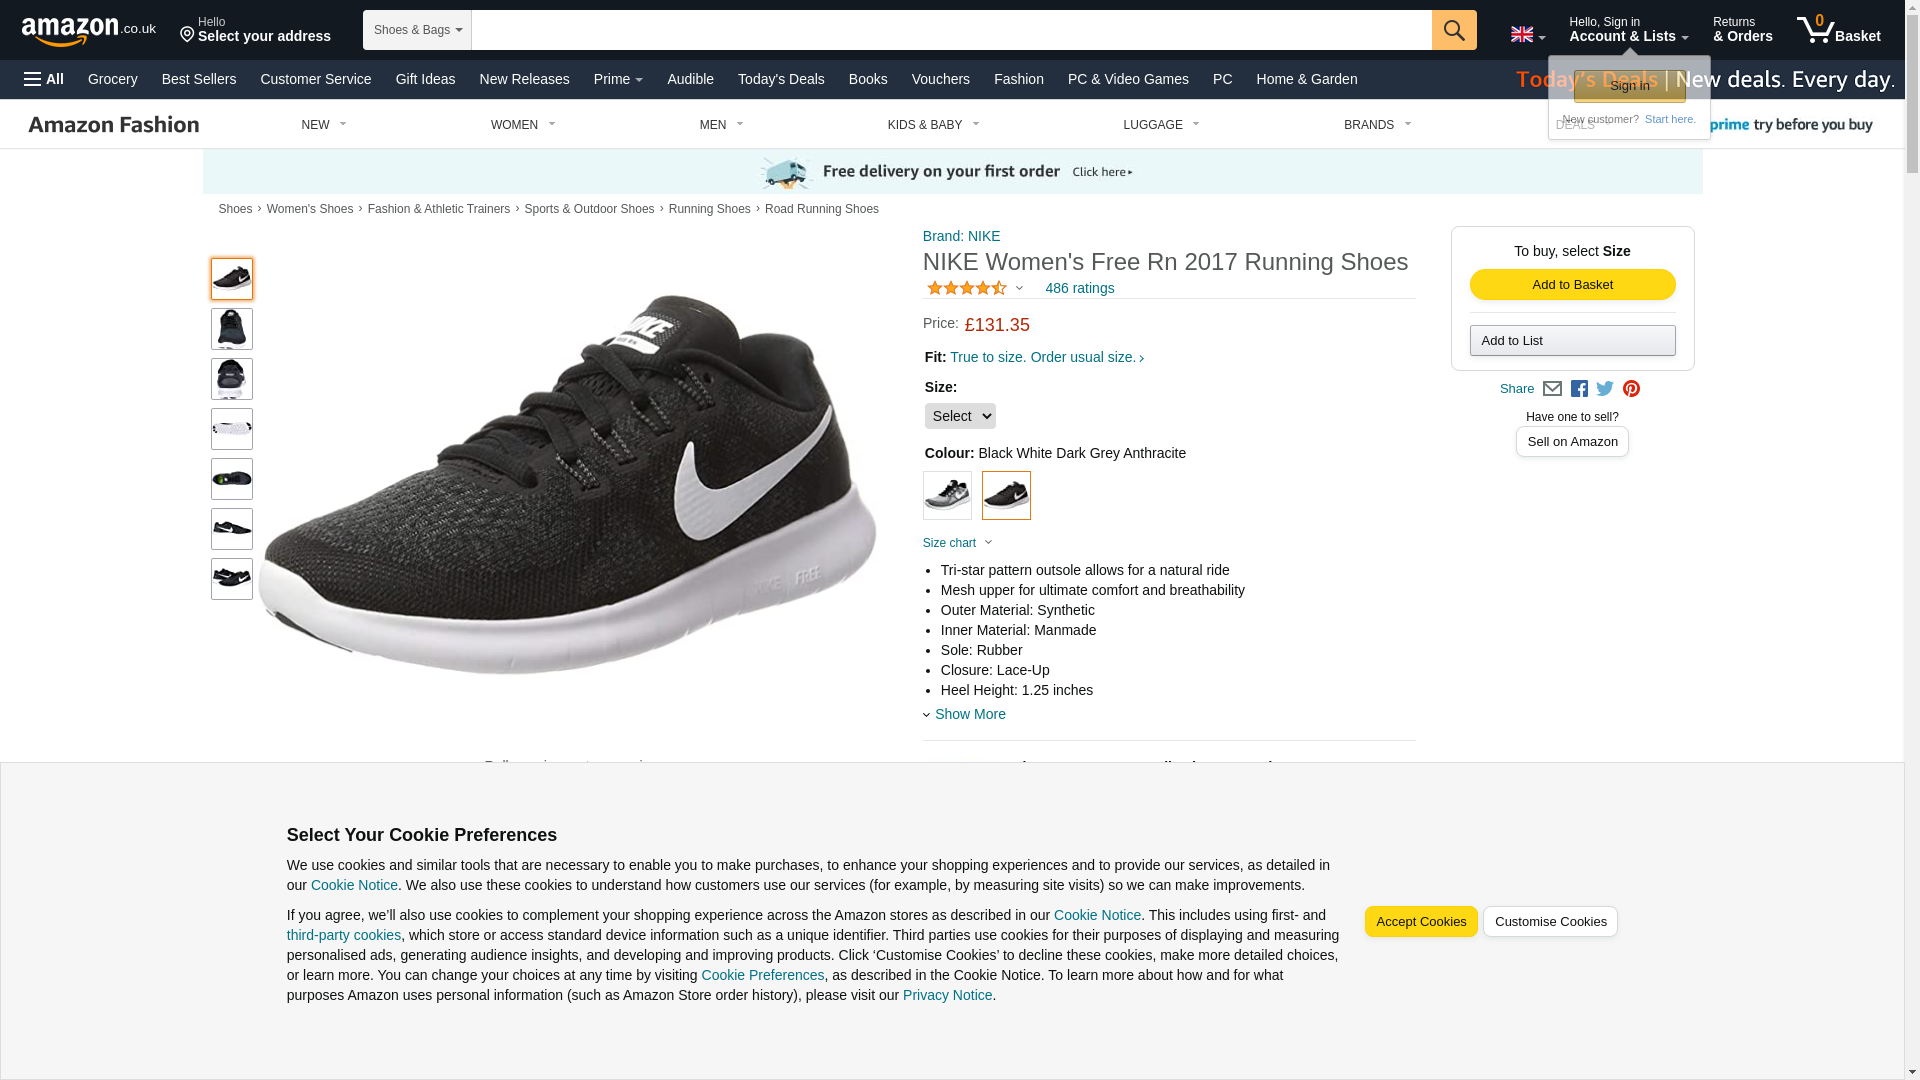Click the Amazon.co.uk logo

88,31
